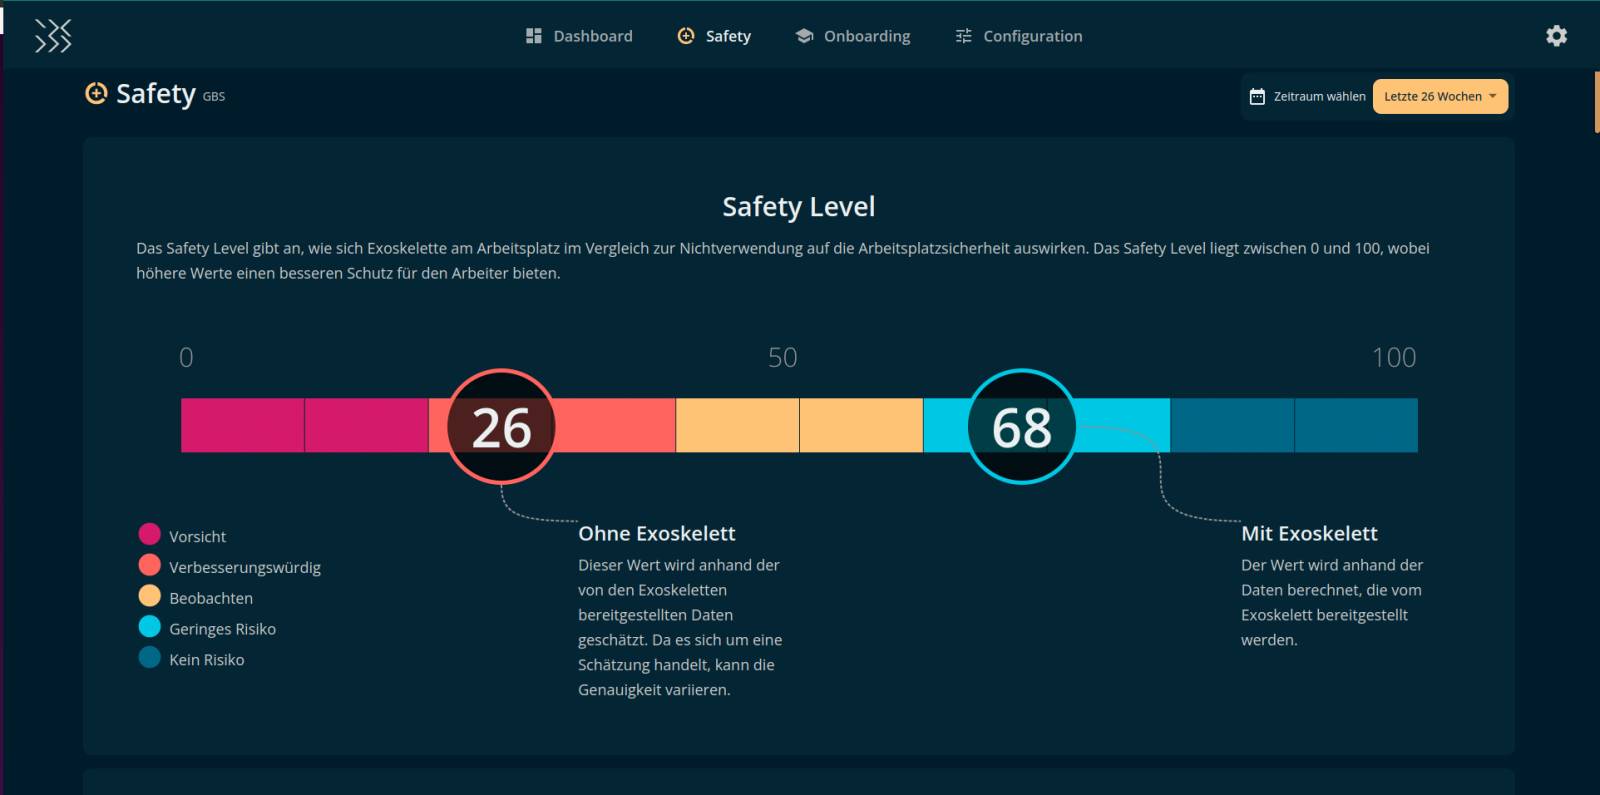Click the Safety heading icon next to title

click(96, 94)
